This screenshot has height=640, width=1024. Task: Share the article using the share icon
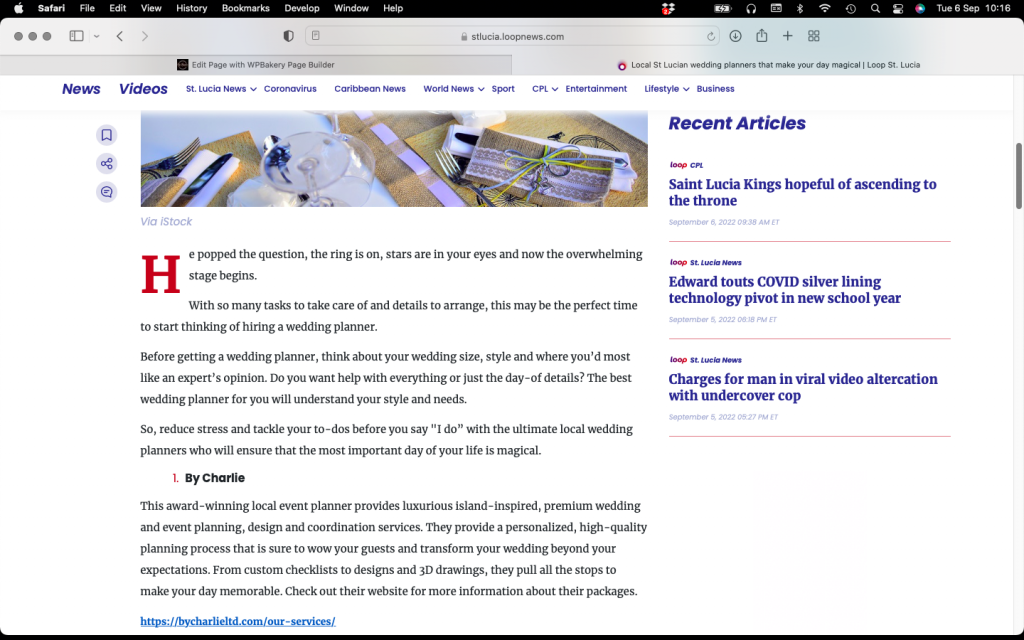click(106, 163)
